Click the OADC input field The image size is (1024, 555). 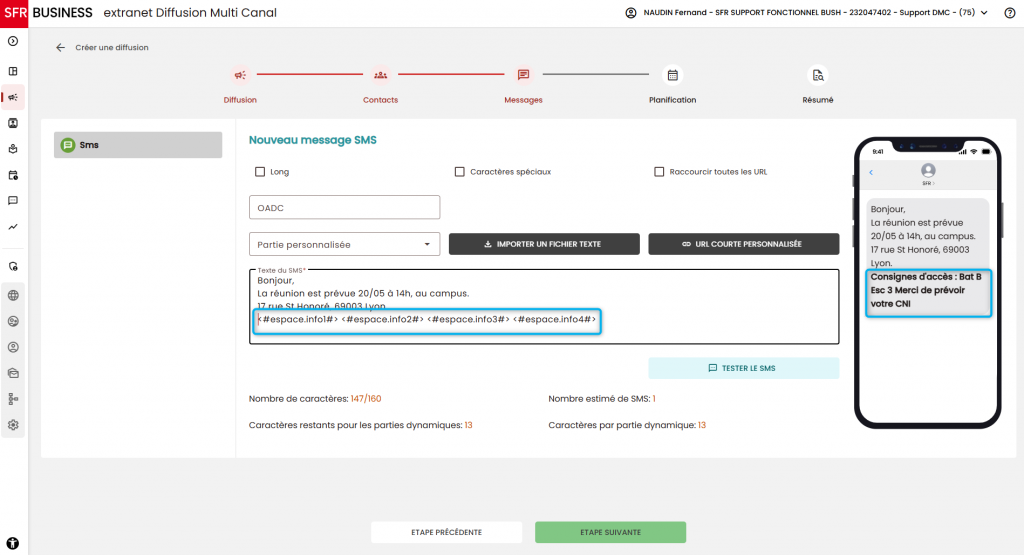tap(344, 208)
